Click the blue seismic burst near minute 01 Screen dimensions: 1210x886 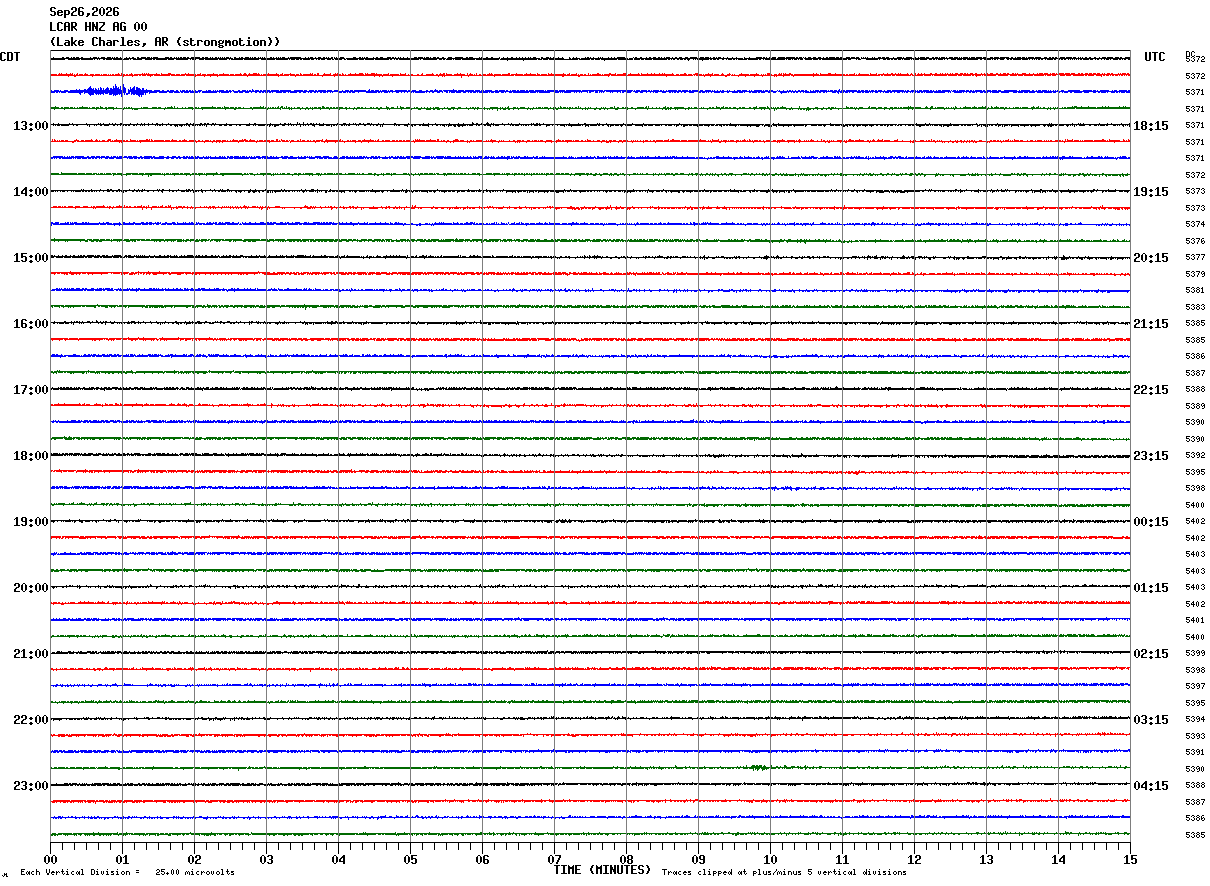tap(117, 91)
